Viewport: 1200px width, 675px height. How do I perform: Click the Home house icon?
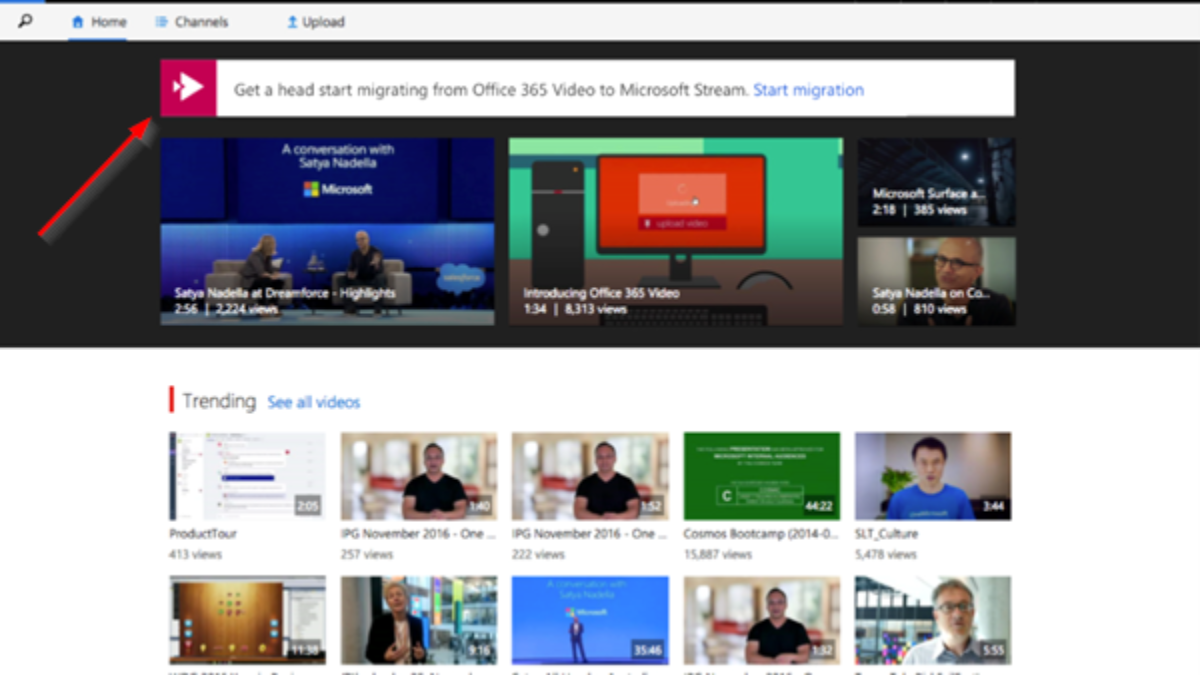point(78,21)
